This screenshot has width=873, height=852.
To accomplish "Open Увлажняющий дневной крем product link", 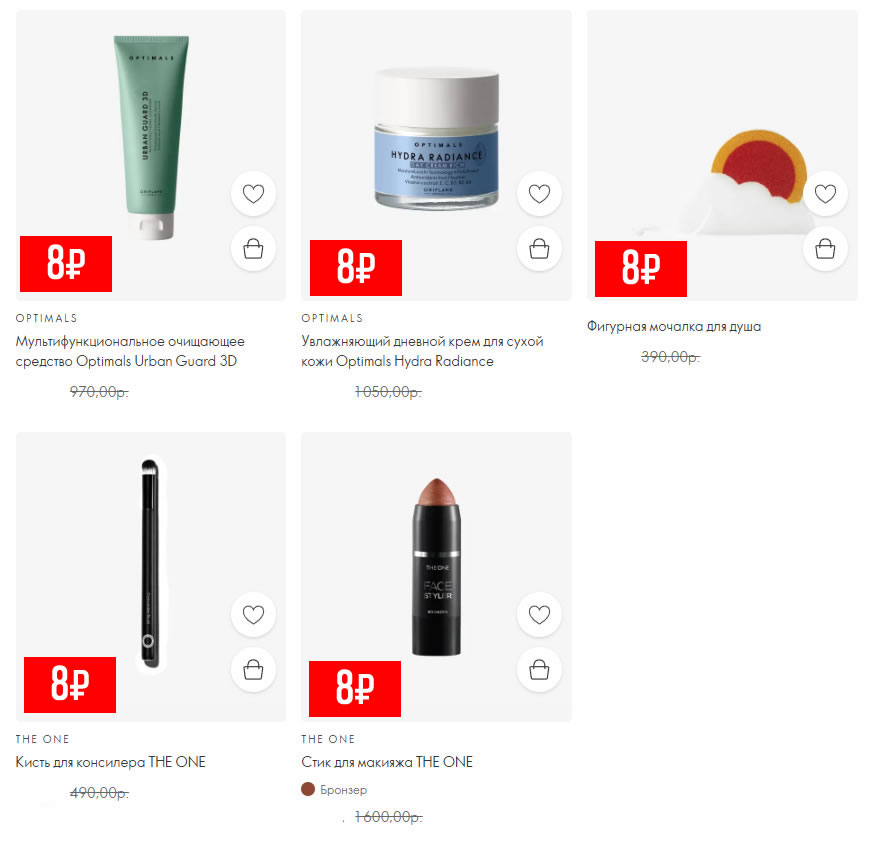I will click(422, 351).
